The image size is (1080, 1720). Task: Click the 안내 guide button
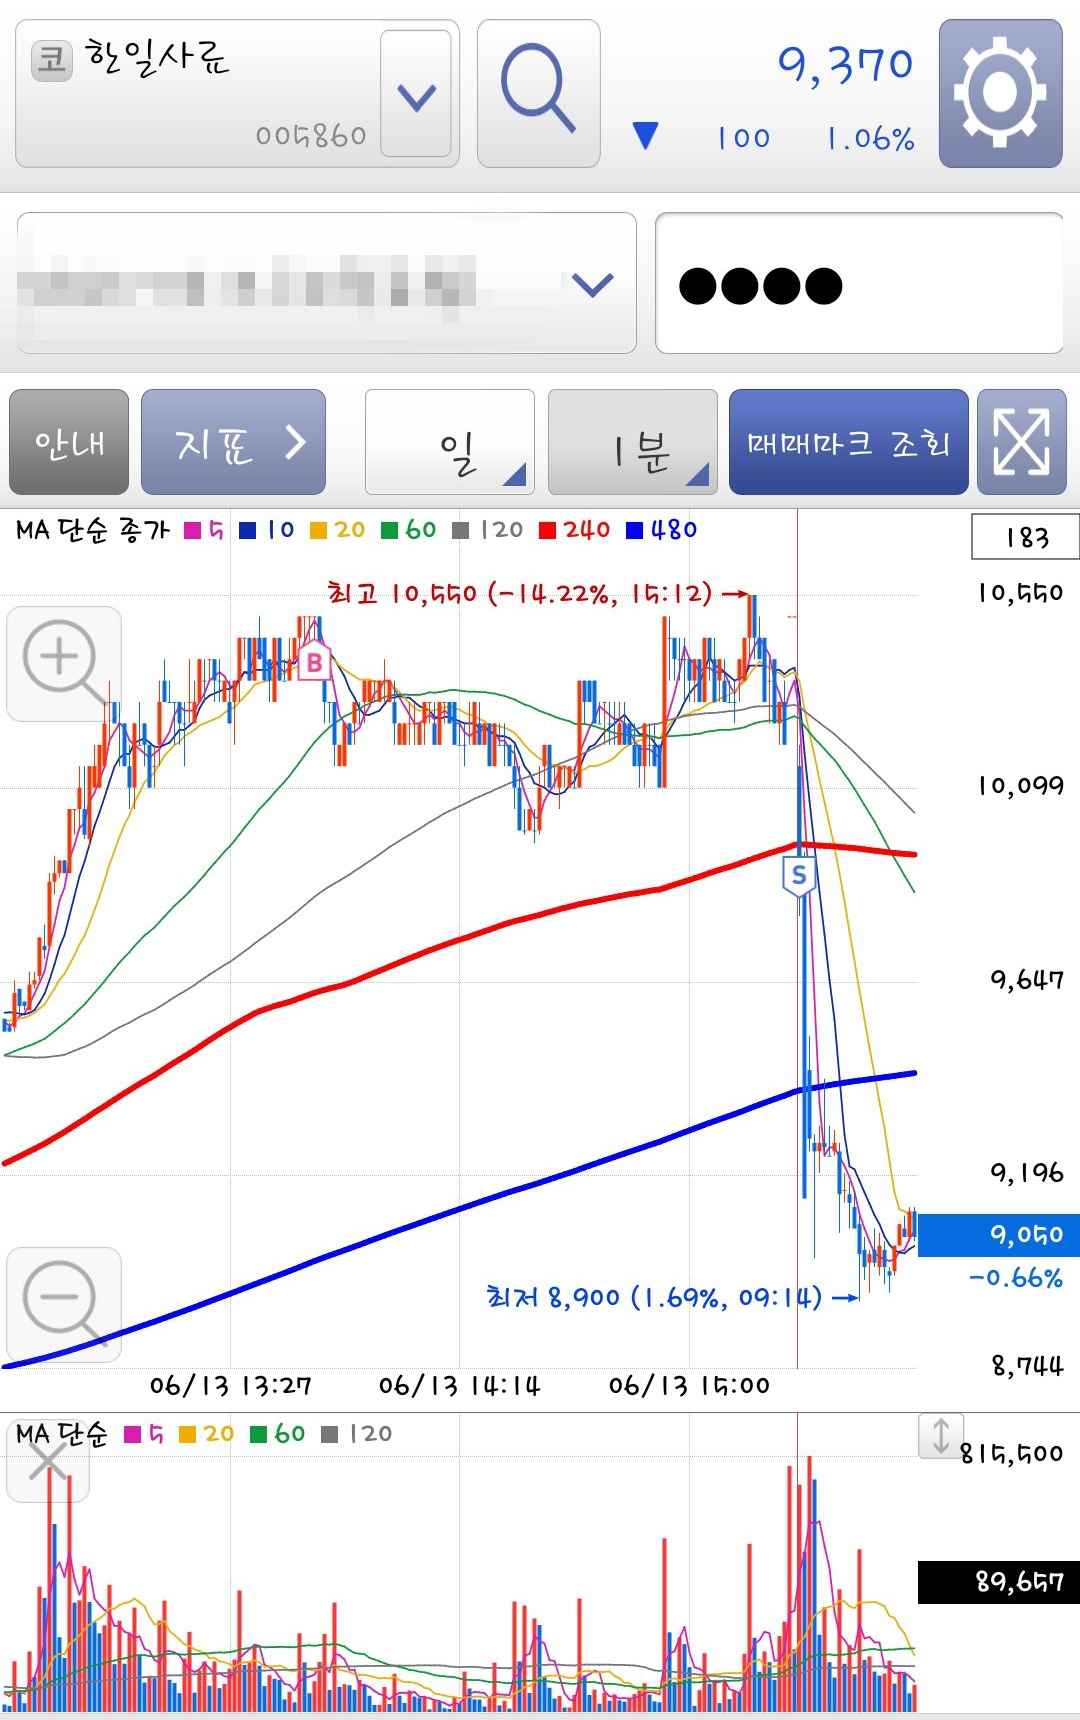click(x=69, y=442)
